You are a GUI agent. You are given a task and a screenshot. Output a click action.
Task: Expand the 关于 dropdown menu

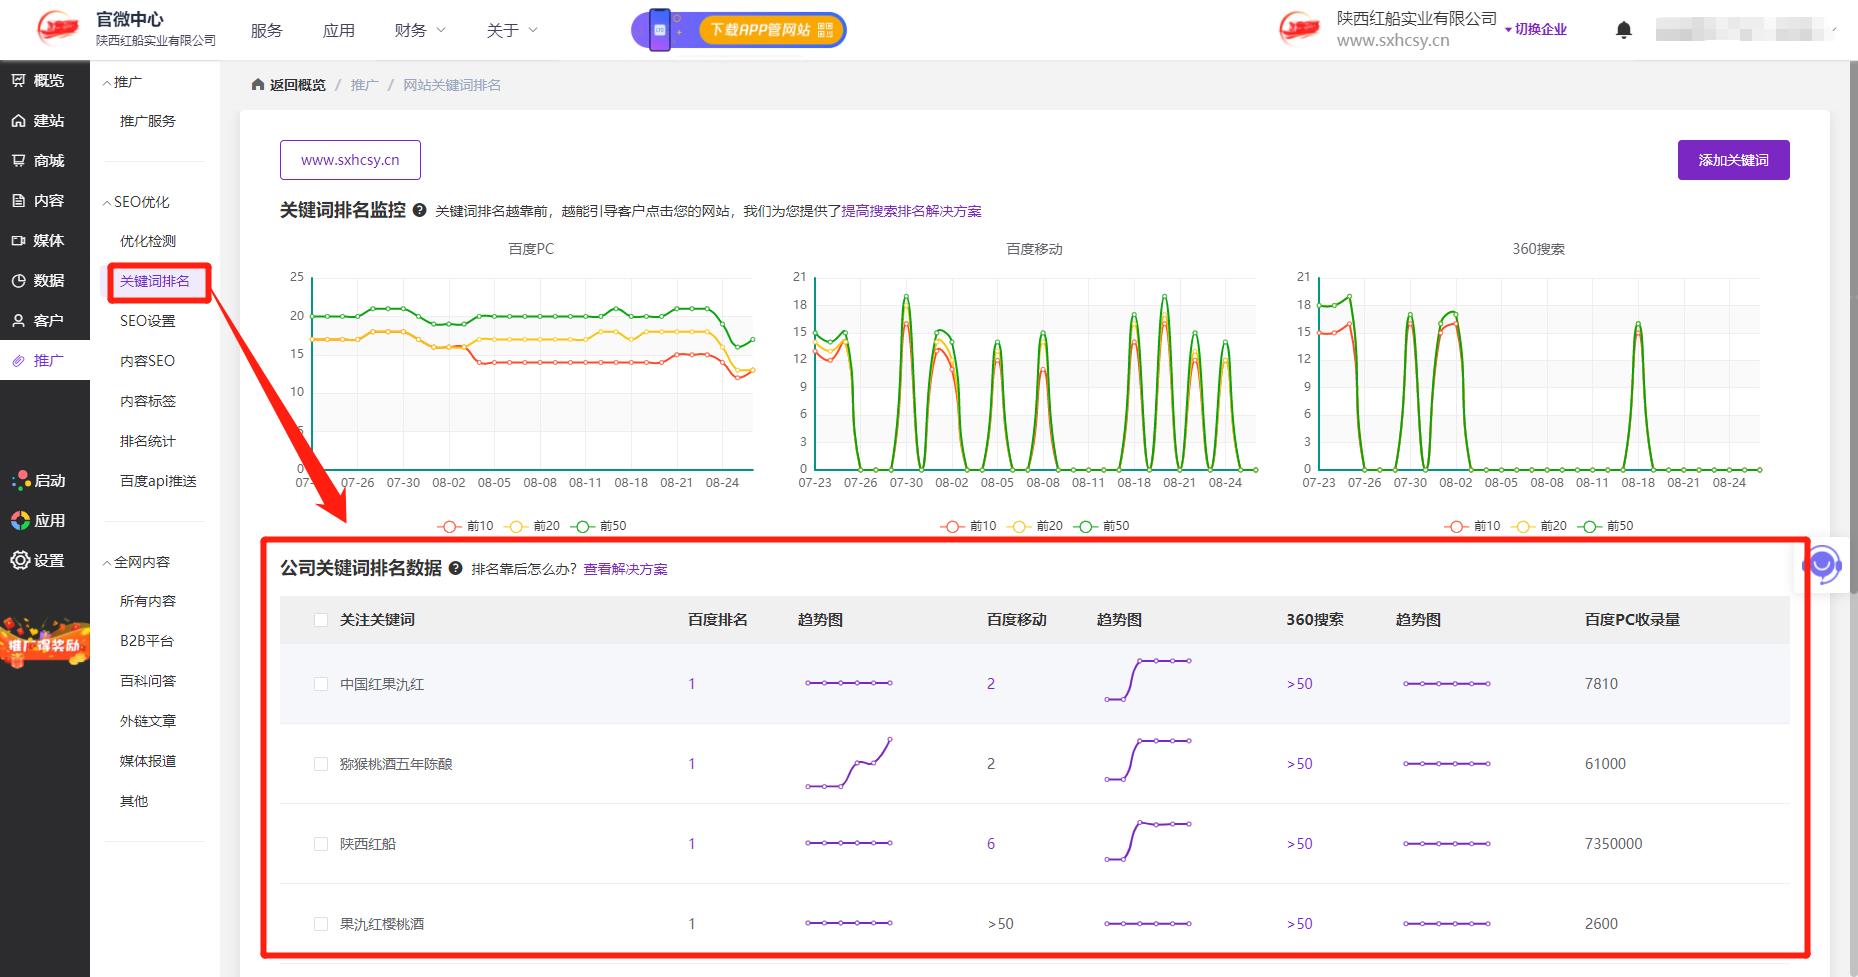(510, 30)
